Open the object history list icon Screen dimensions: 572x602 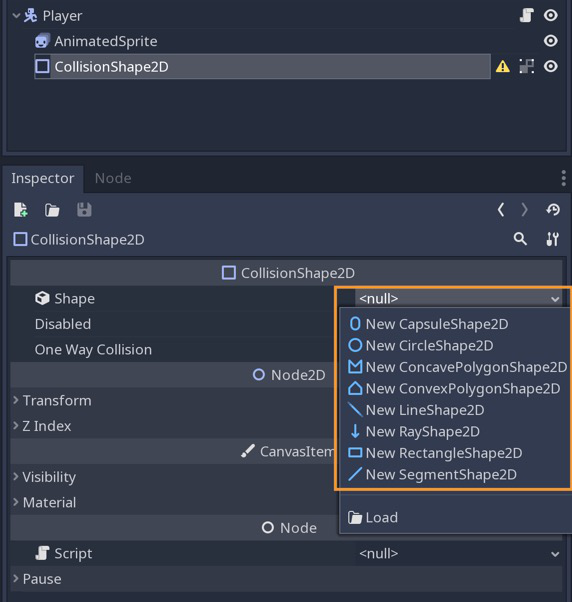click(553, 210)
